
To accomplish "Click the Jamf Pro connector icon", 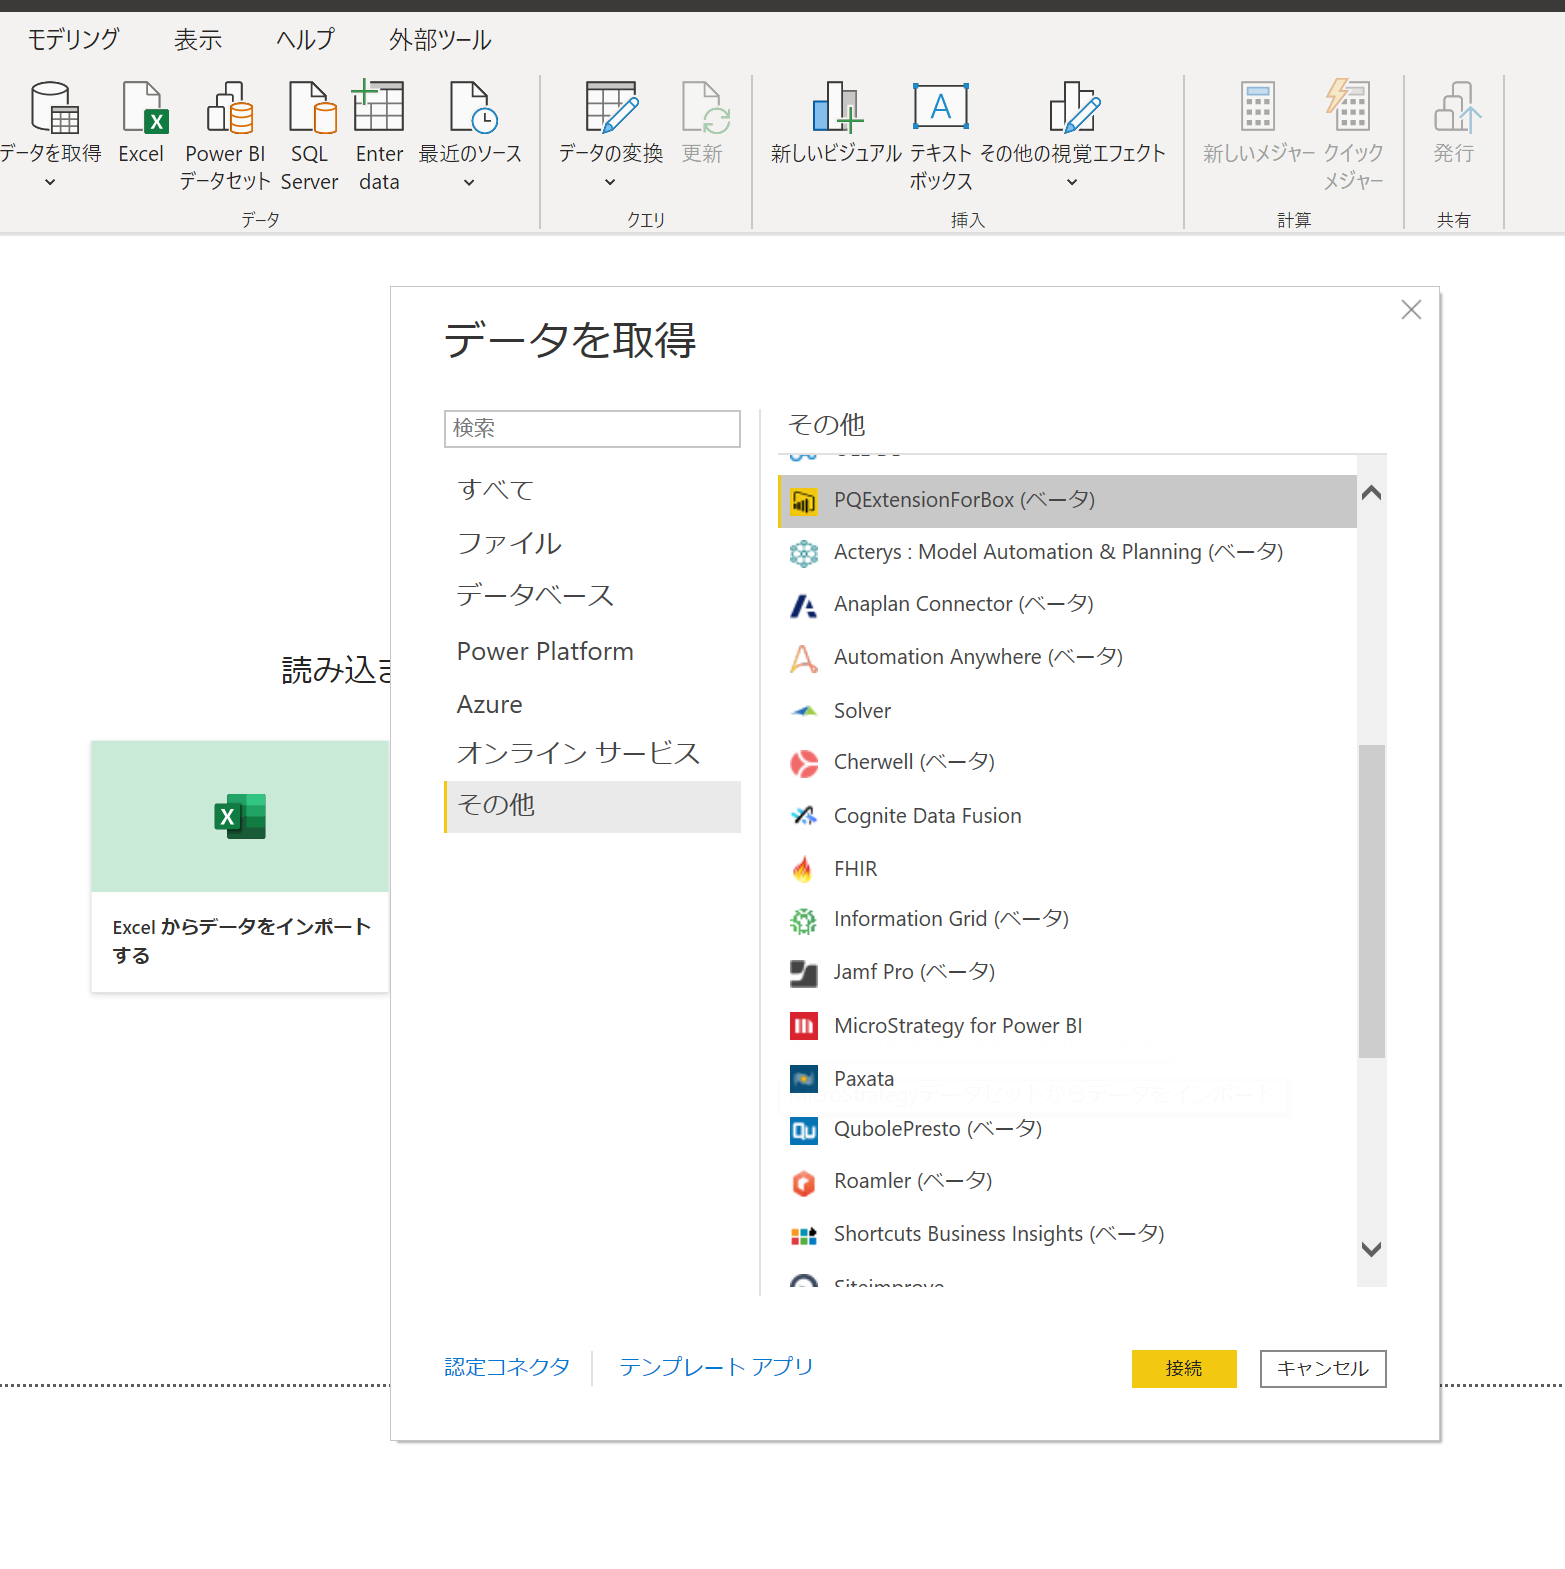I will pyautogui.click(x=803, y=973).
